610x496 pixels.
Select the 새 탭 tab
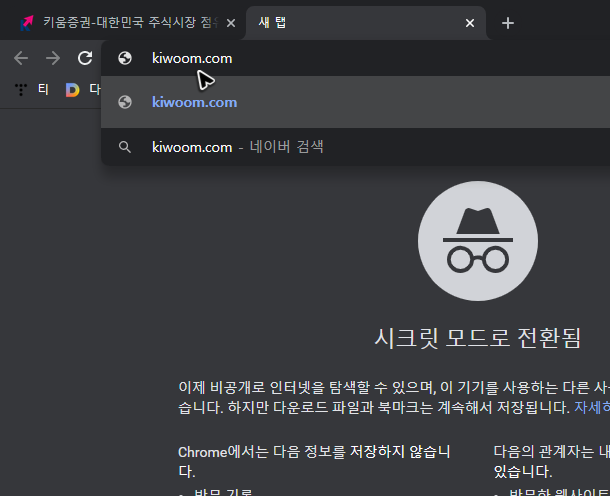click(366, 23)
